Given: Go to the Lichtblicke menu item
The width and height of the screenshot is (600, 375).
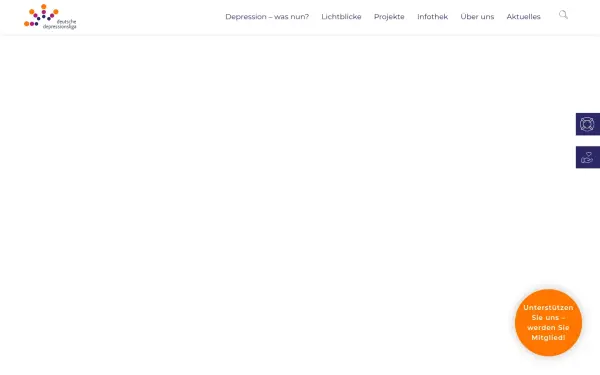Looking at the screenshot, I should click(341, 17).
